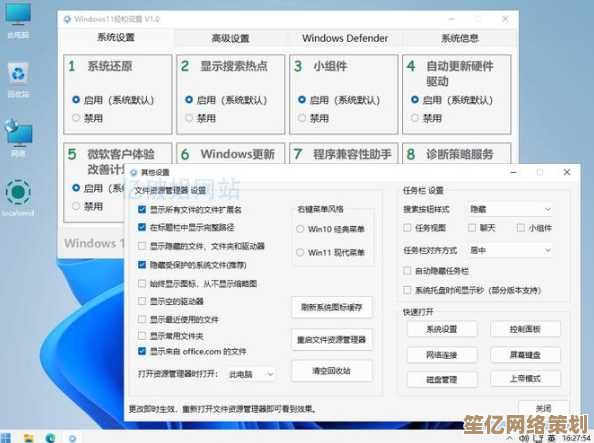Screen dimensions: 594x443
Task: Check 系统托盘时间显示秒 option
Action: [x=407, y=290]
